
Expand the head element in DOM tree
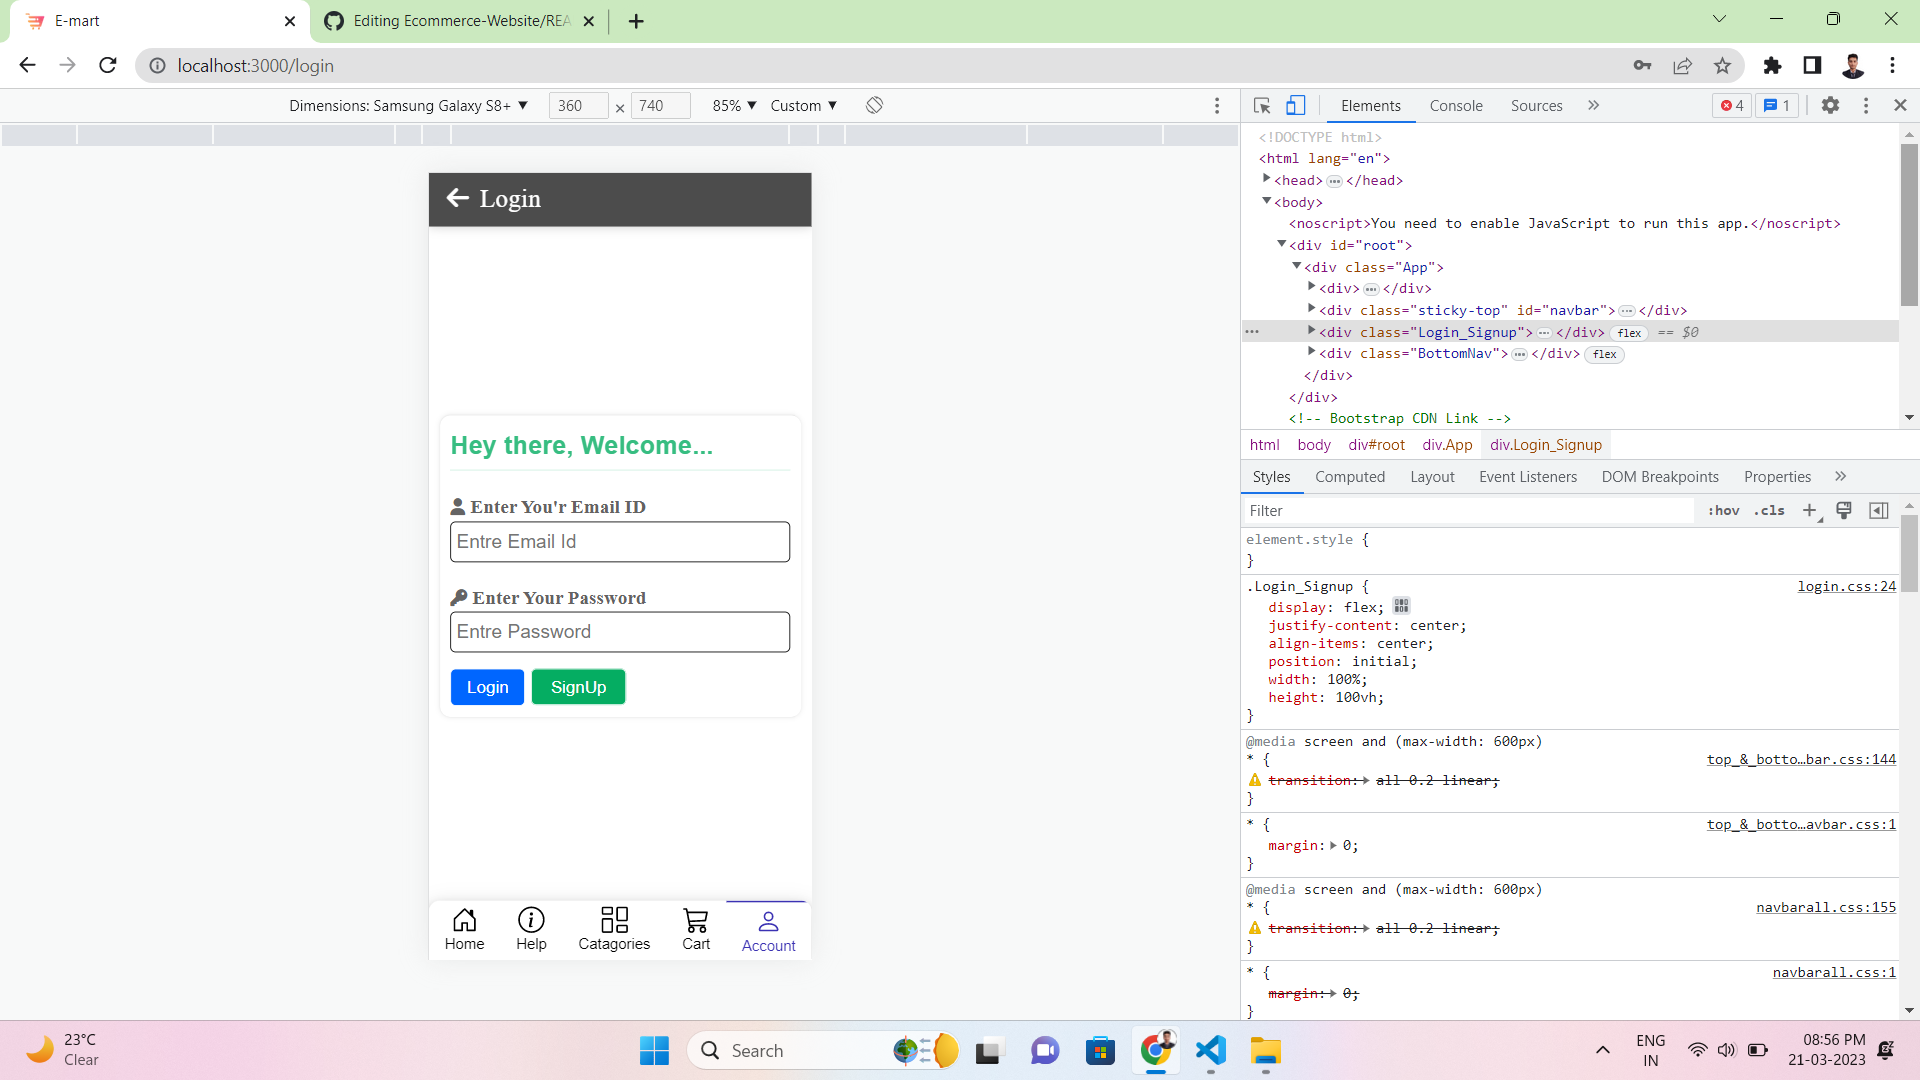click(1266, 180)
